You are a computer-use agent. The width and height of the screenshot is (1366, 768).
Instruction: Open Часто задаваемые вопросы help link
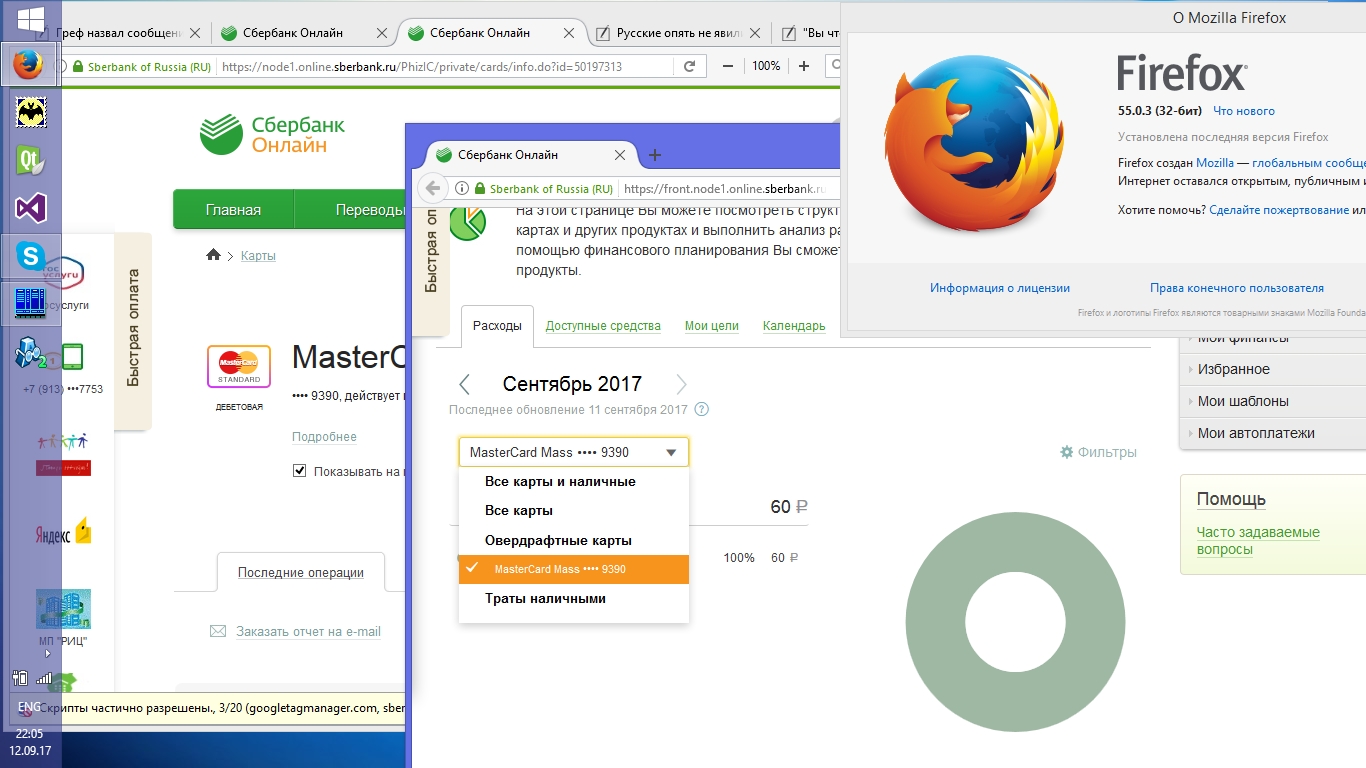1258,541
